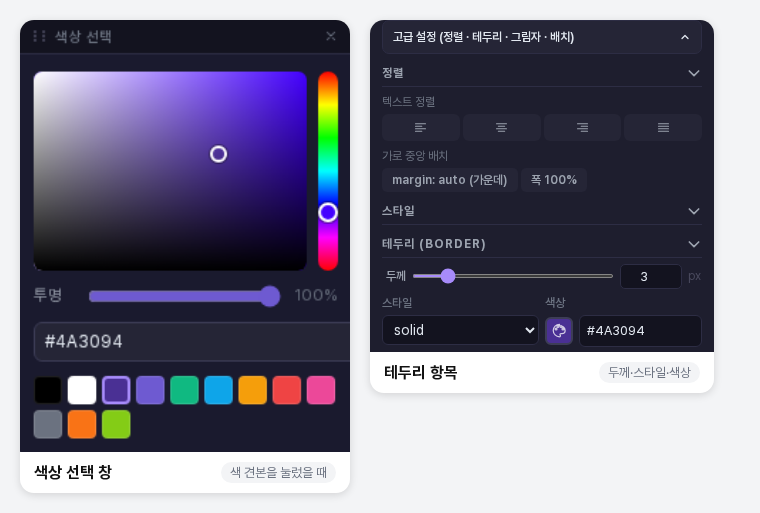The image size is (760, 513).
Task: Collapse the 고급 설정 advanced settings header
Action: coord(542,37)
